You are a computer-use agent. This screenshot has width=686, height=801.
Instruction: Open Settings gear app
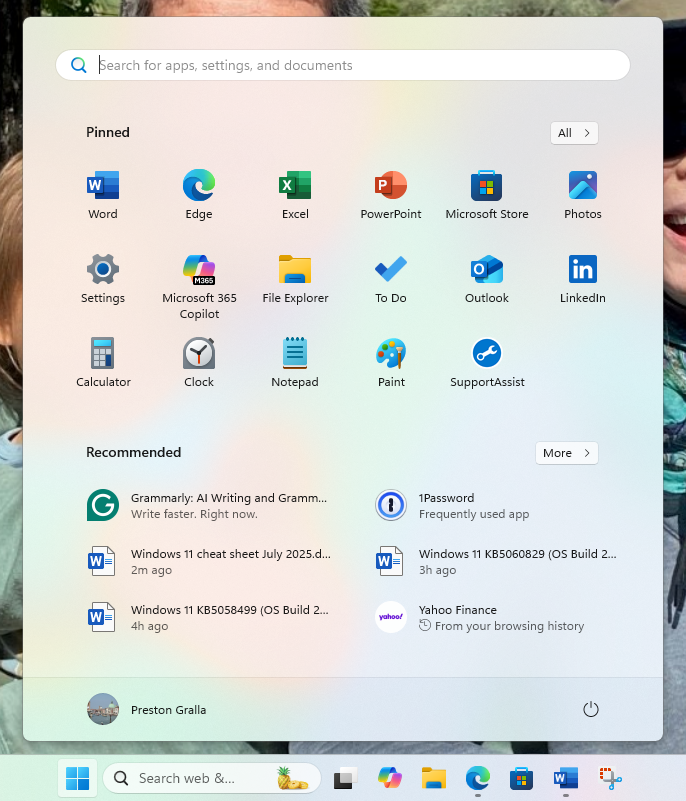coord(103,279)
